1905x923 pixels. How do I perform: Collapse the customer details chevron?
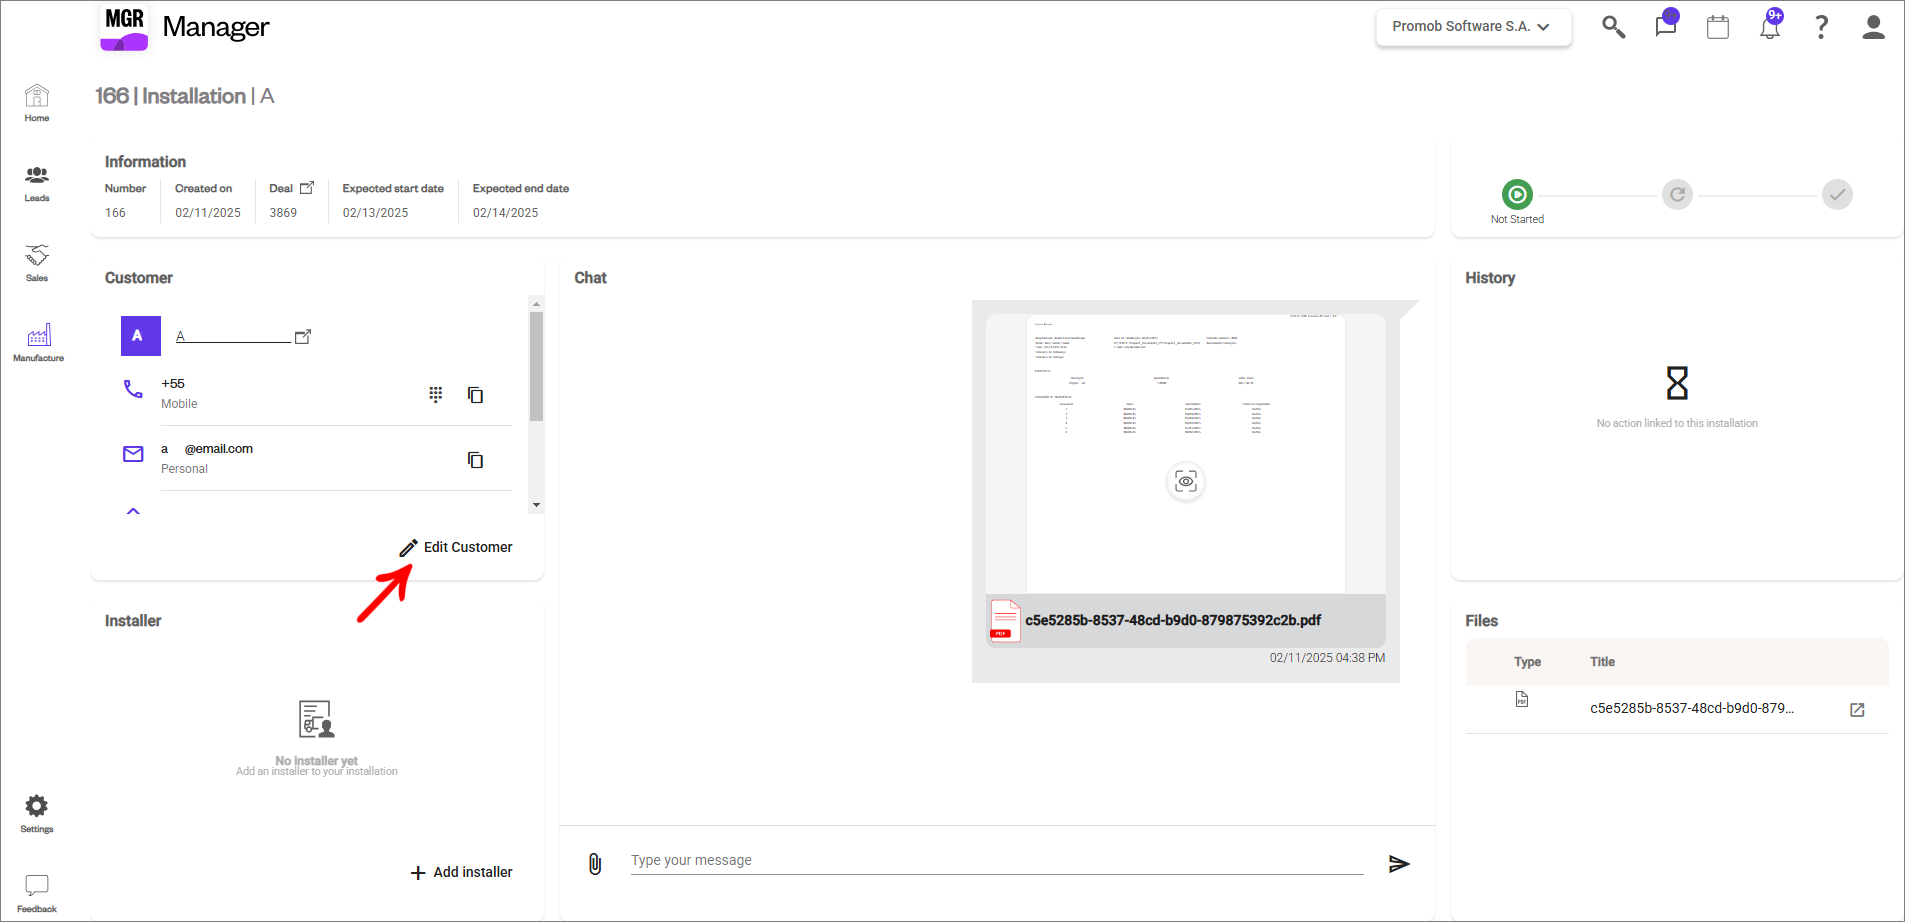tap(133, 511)
